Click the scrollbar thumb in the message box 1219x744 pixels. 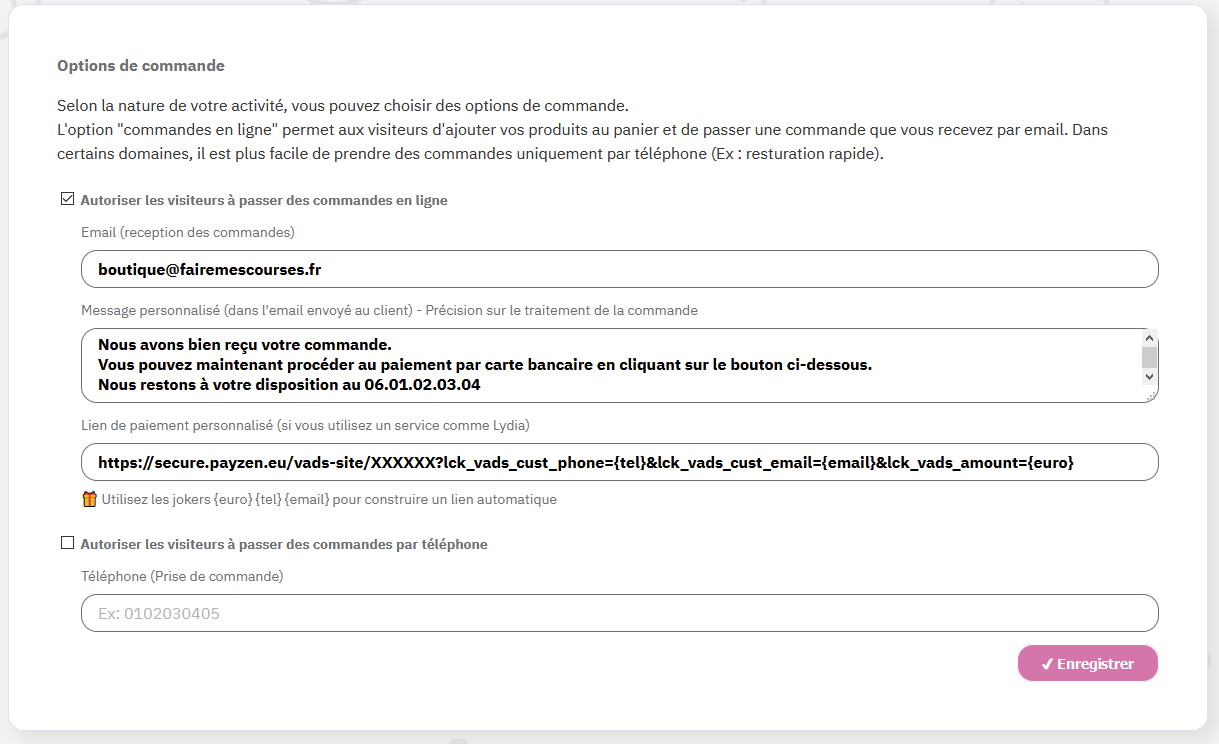1149,357
